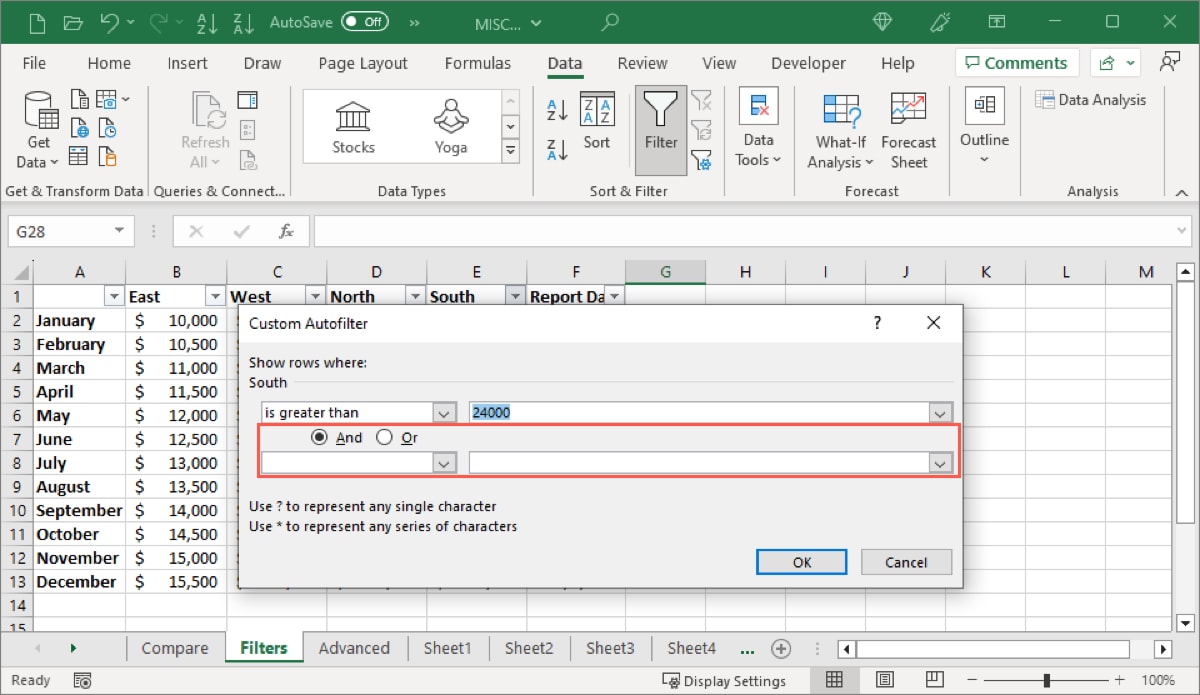Switch to the Formulas ribbon tab
Image resolution: width=1200 pixels, height=695 pixels.
[478, 62]
